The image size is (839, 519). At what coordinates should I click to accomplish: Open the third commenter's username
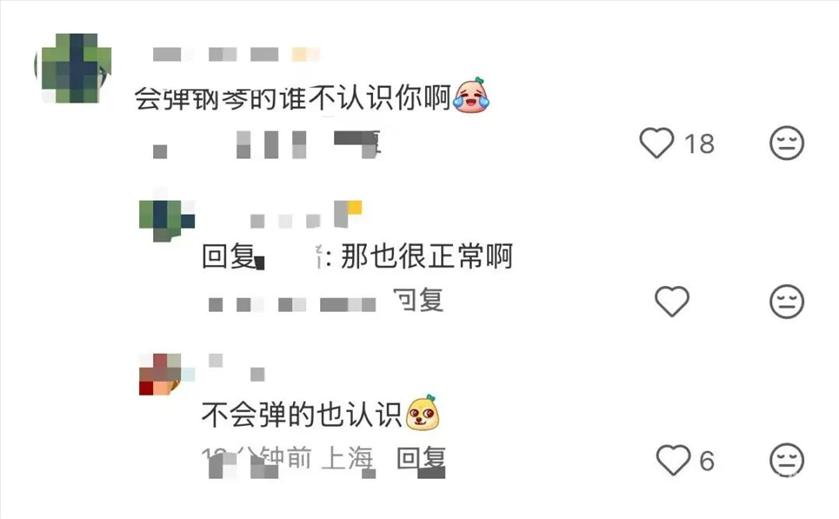click(x=236, y=368)
